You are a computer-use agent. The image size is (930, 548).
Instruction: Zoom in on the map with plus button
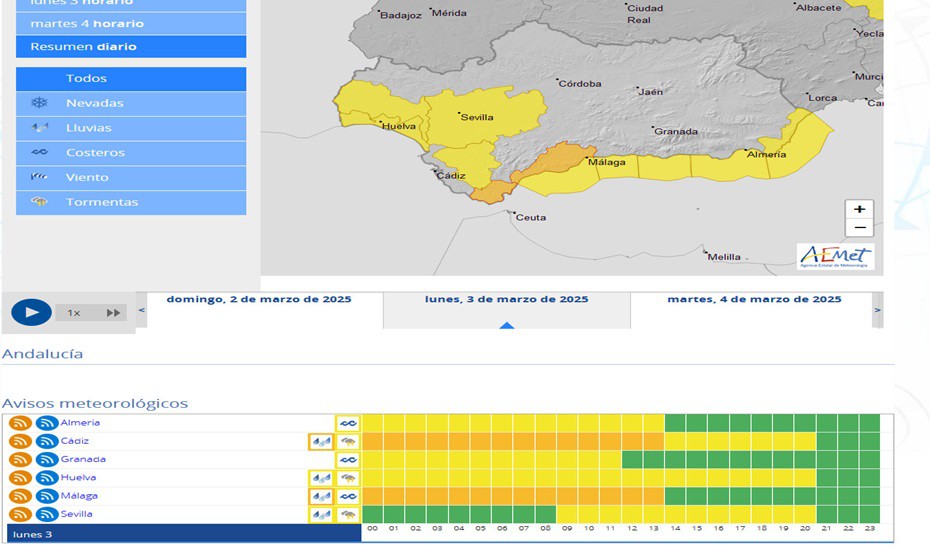pyautogui.click(x=859, y=209)
